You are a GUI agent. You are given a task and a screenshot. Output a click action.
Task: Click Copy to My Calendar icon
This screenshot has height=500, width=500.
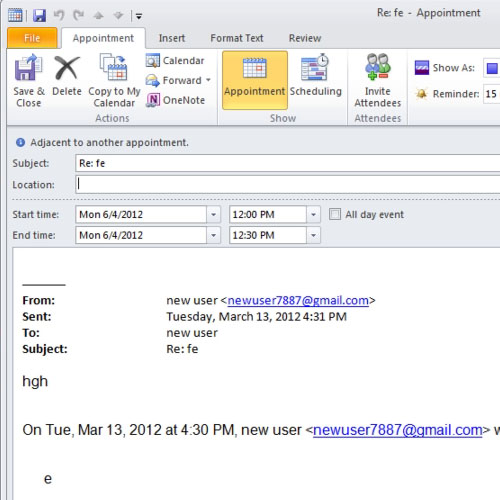click(114, 67)
